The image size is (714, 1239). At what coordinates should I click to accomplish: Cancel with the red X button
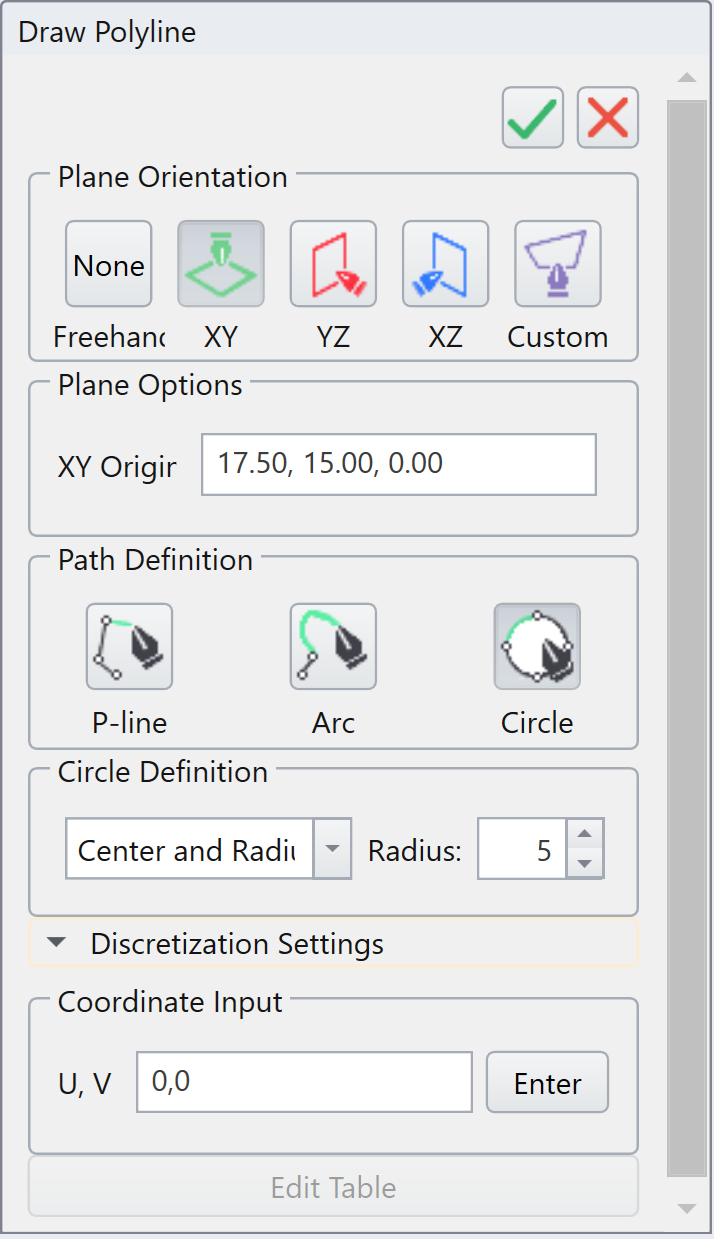[608, 118]
